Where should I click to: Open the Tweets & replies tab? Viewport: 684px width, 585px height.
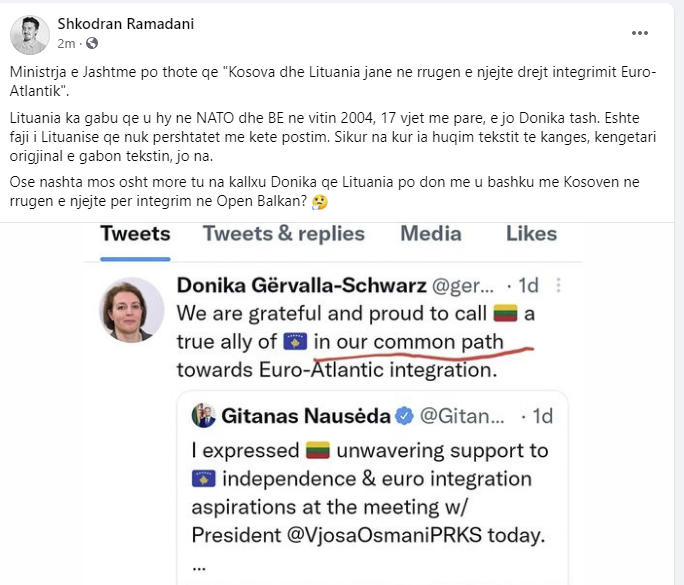285,233
